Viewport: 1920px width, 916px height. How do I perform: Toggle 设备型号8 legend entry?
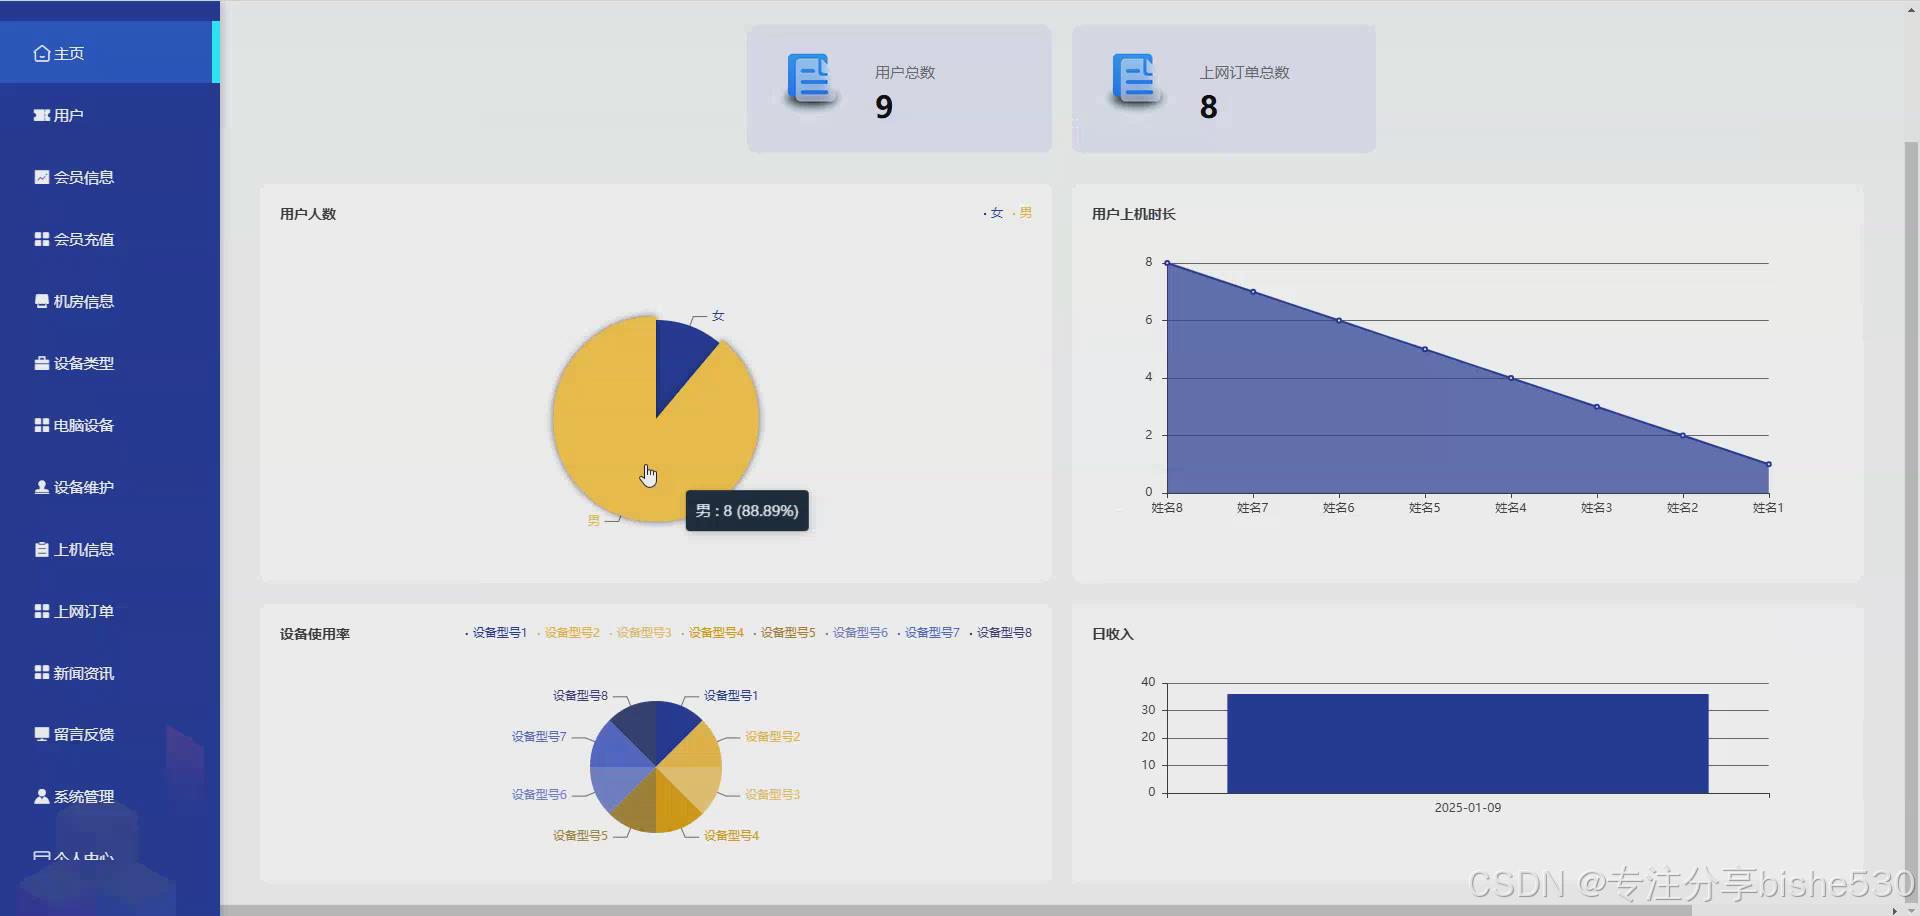click(x=1000, y=632)
